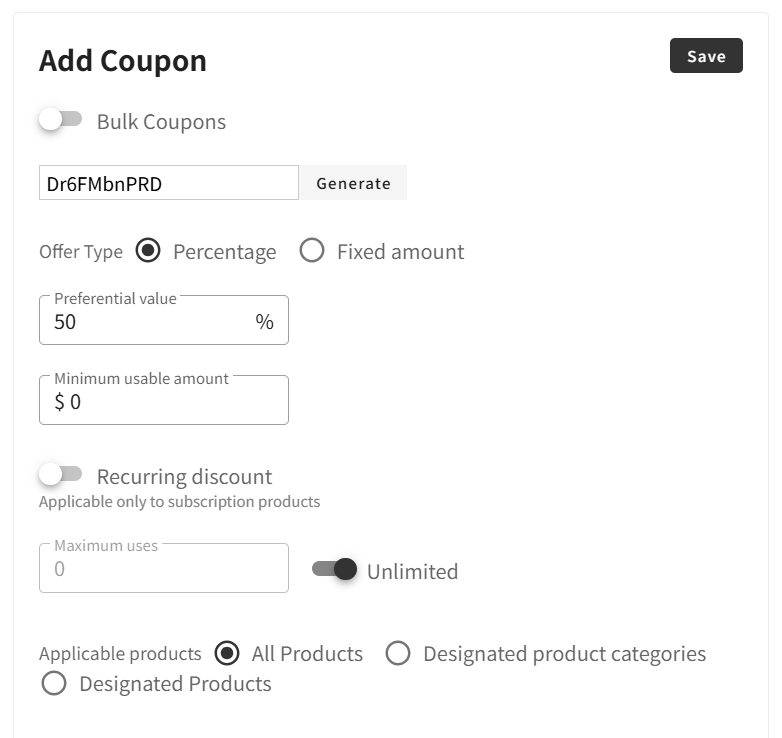Choose the Fixed amount offer type
The width and height of the screenshot is (782, 738).
tap(312, 251)
